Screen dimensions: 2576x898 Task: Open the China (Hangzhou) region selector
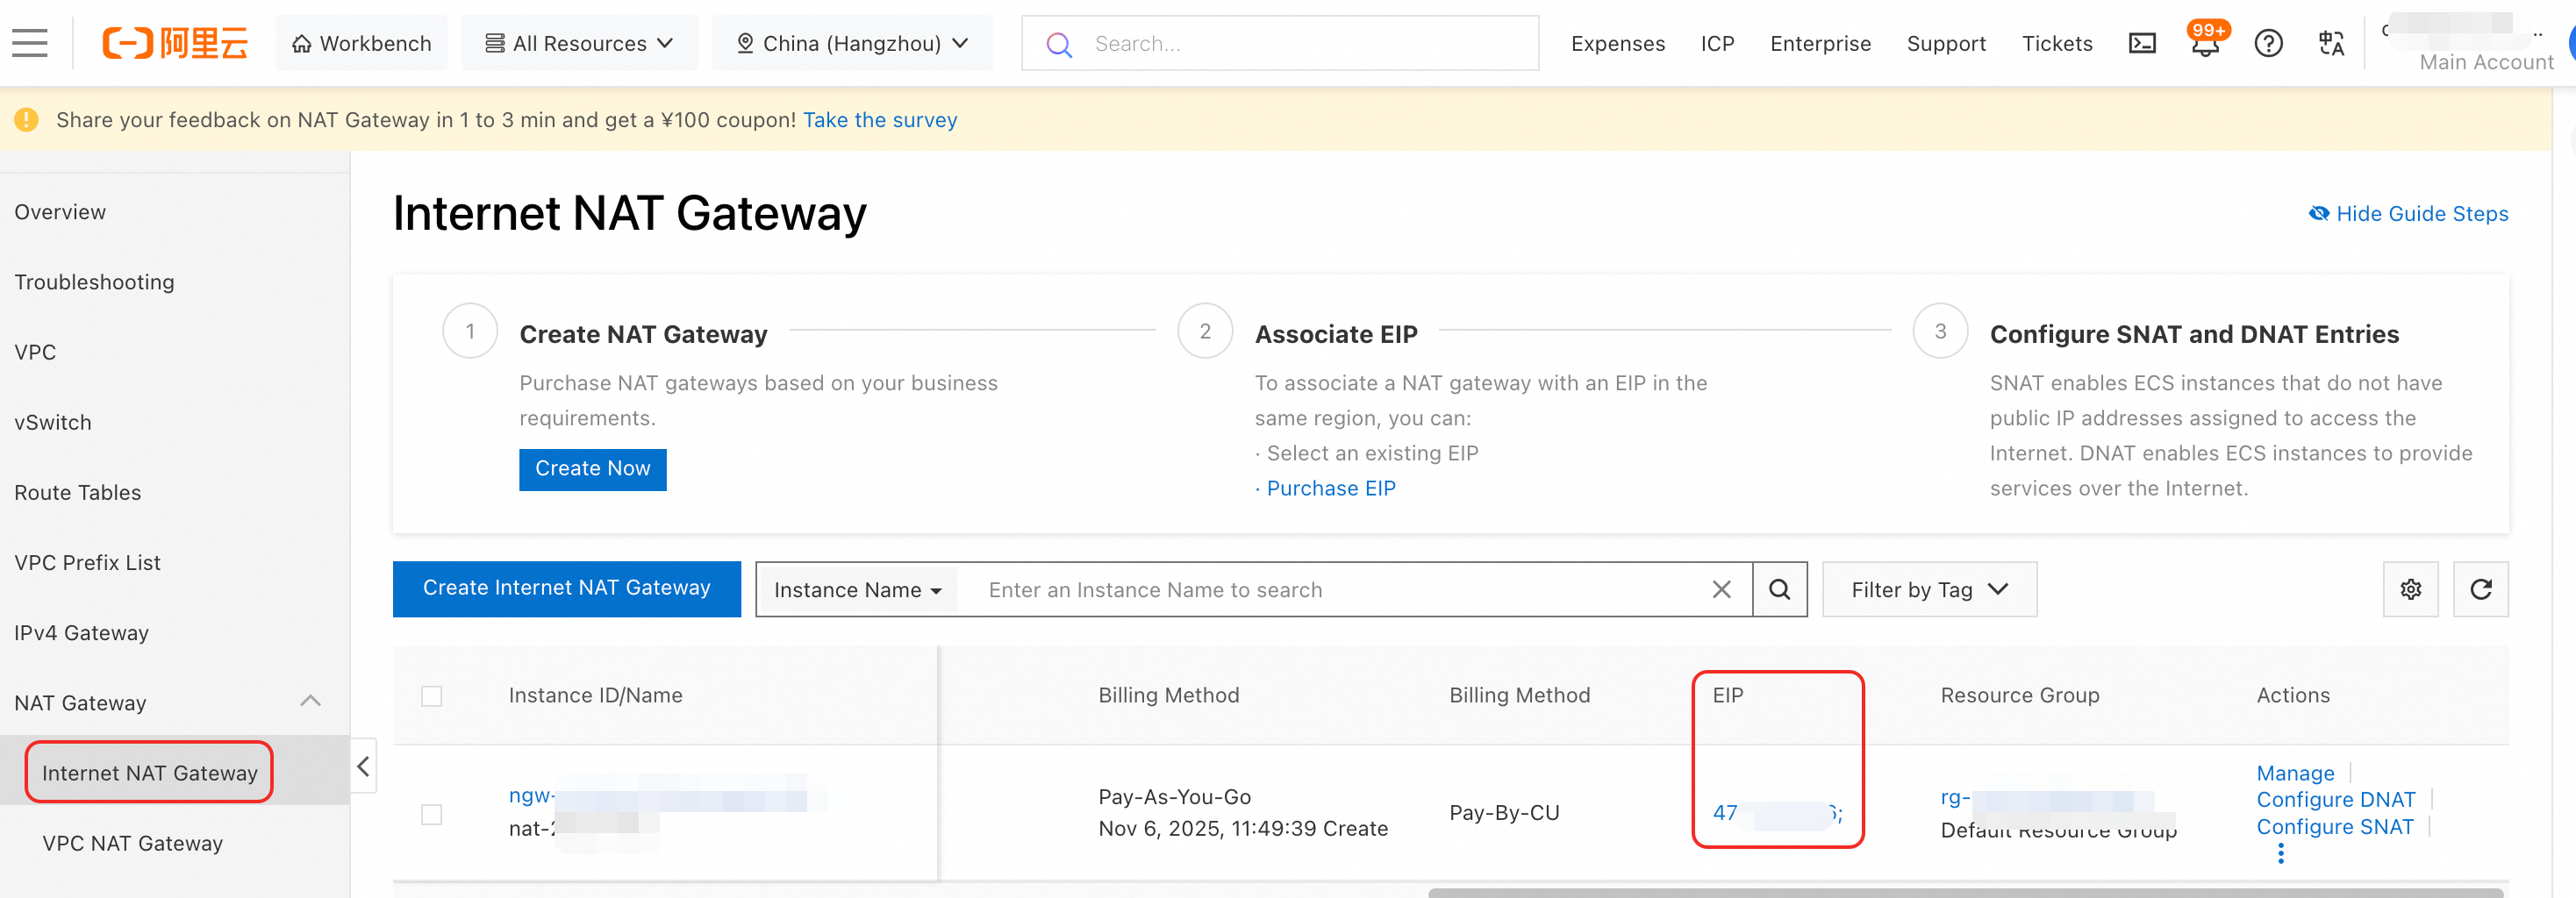[852, 43]
